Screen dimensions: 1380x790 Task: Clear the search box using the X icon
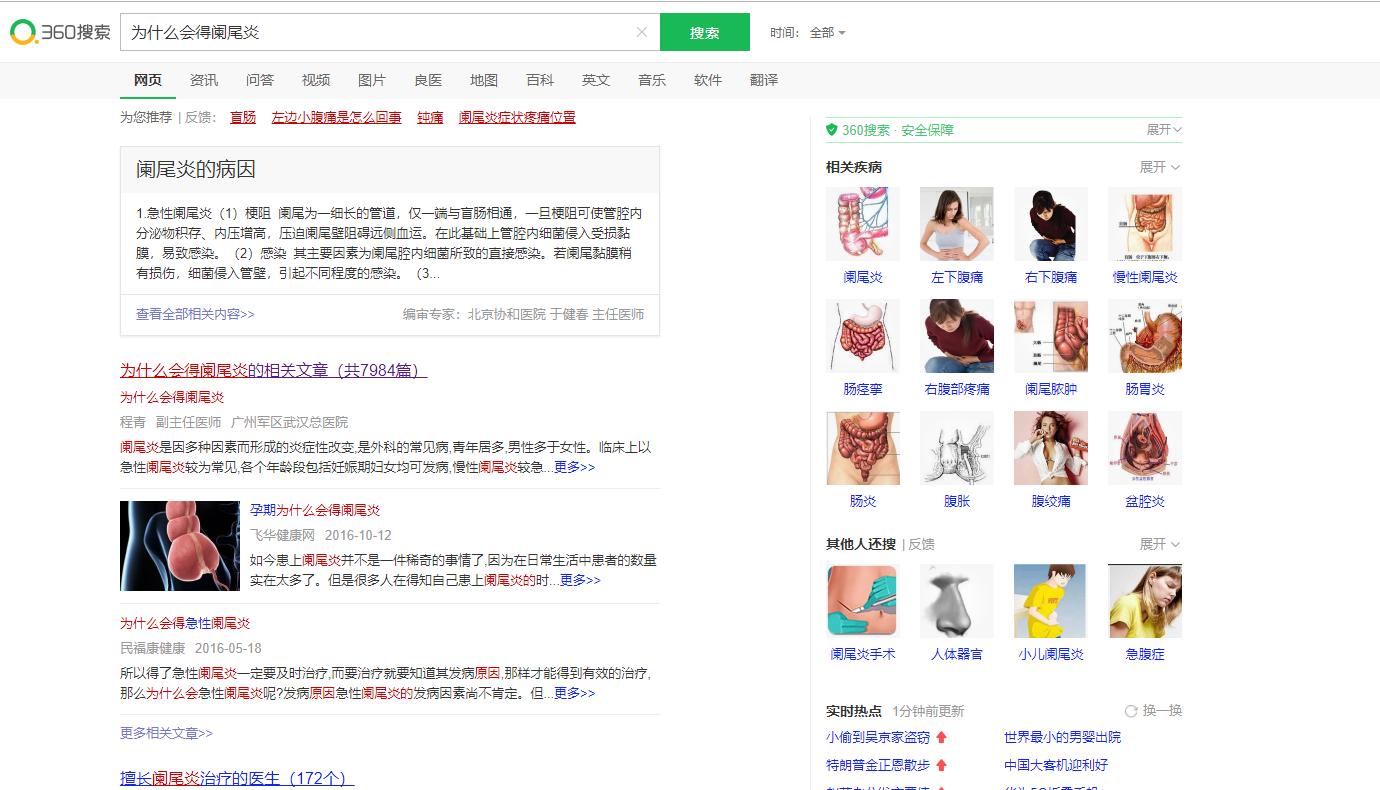coord(641,31)
